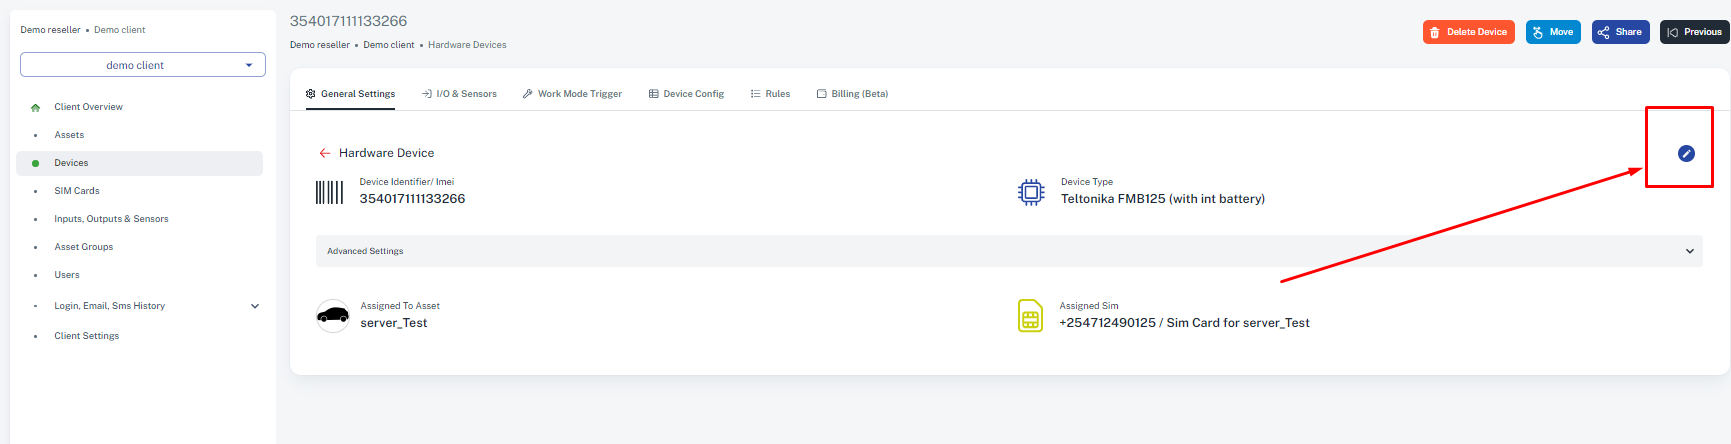Click the Share button

point(1621,32)
